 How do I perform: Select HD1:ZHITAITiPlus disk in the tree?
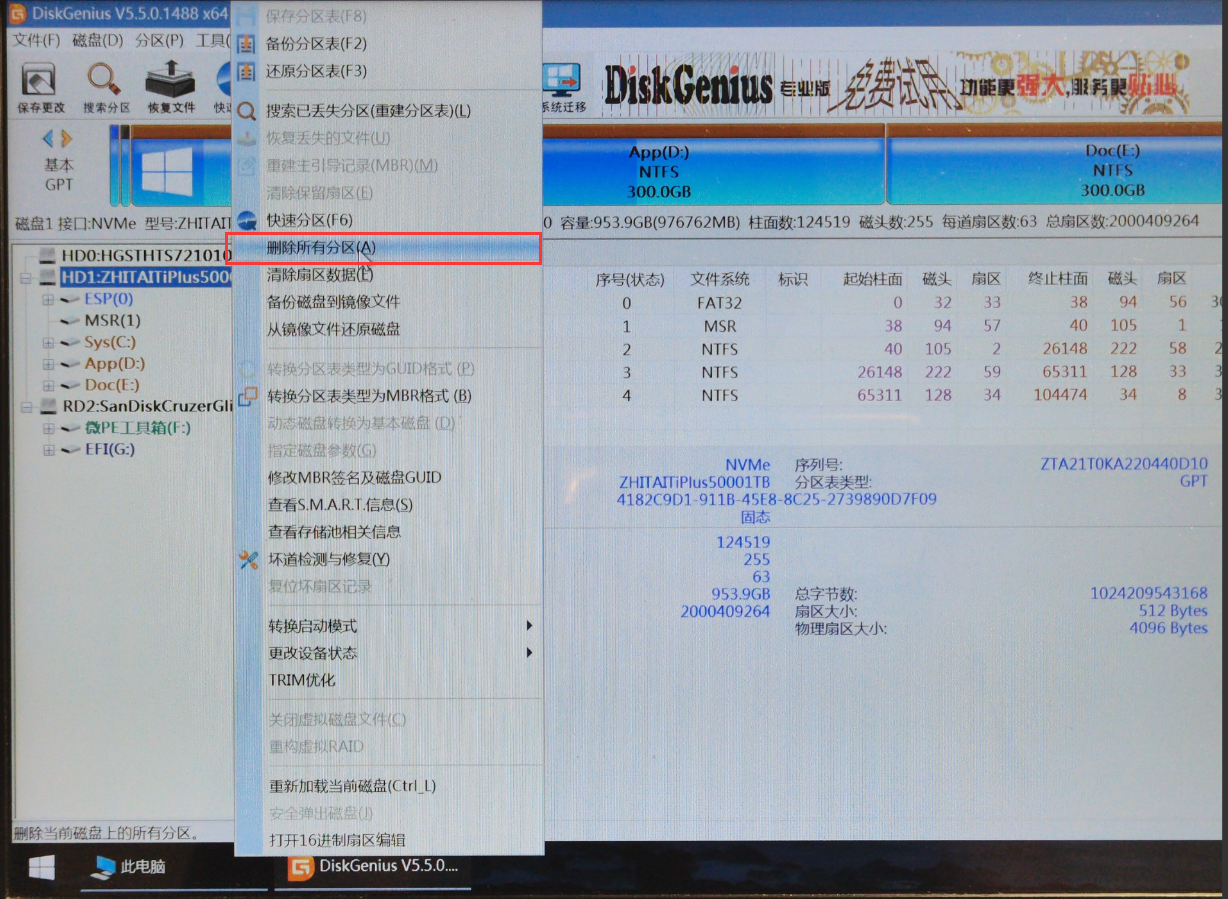146,277
